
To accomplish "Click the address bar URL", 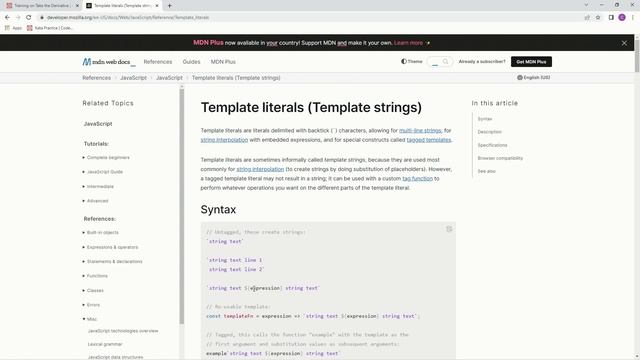I will [x=128, y=18].
